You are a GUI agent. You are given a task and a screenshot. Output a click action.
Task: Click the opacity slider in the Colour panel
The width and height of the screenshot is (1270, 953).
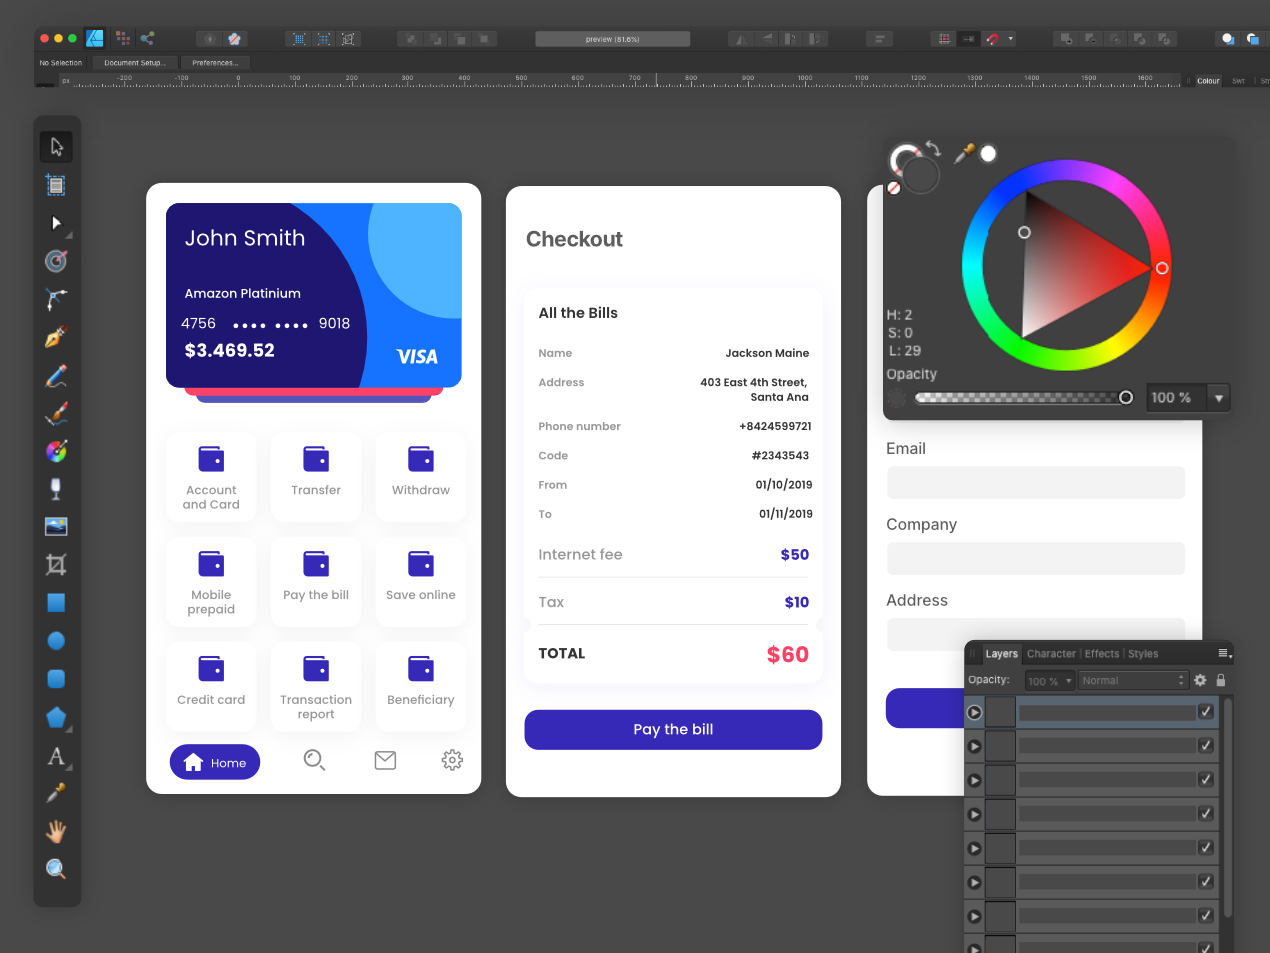1020,398
